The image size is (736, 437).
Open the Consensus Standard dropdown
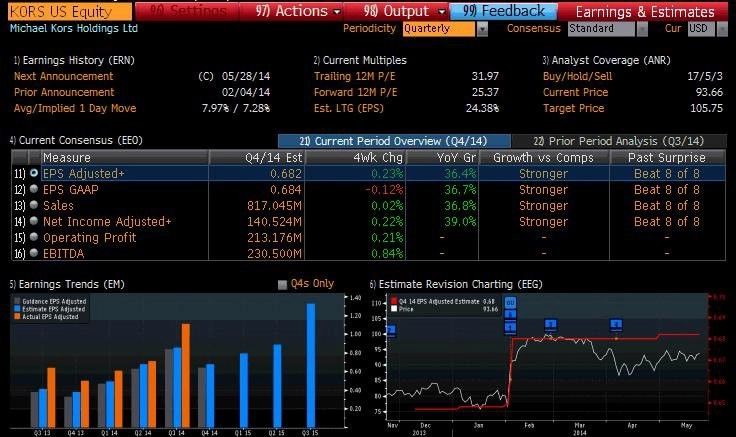(642, 29)
